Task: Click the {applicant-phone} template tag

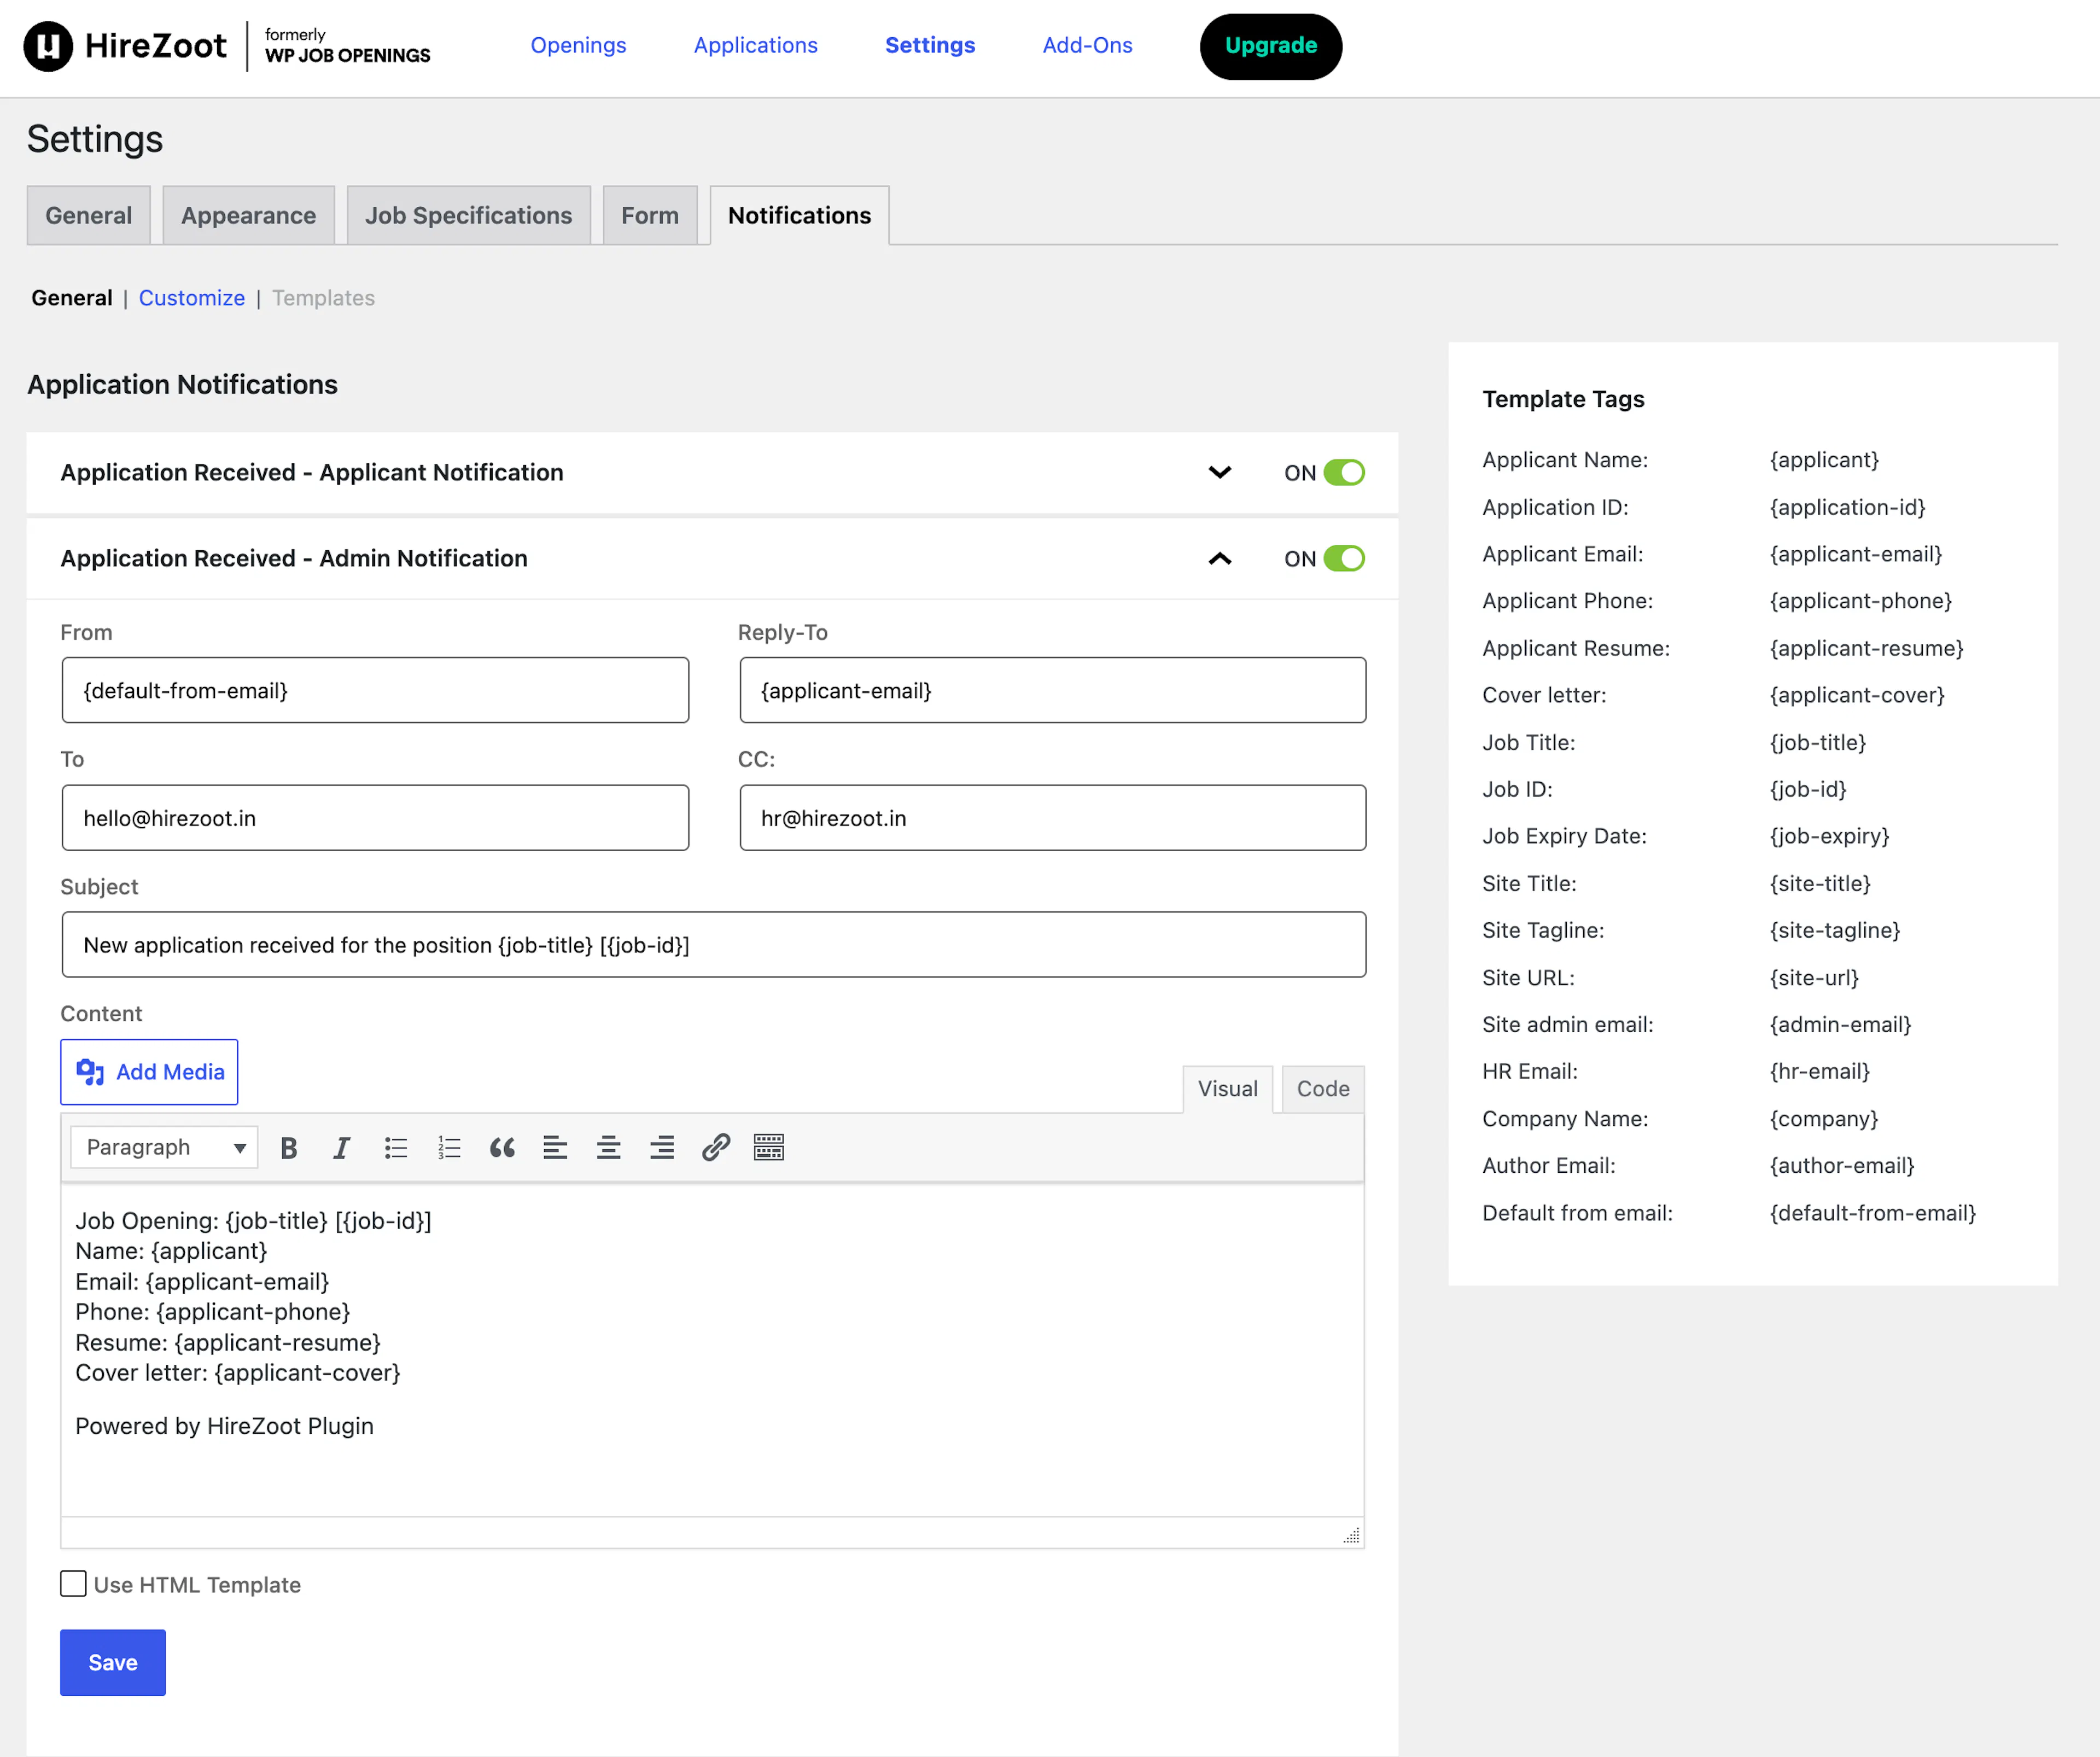Action: [x=1860, y=601]
